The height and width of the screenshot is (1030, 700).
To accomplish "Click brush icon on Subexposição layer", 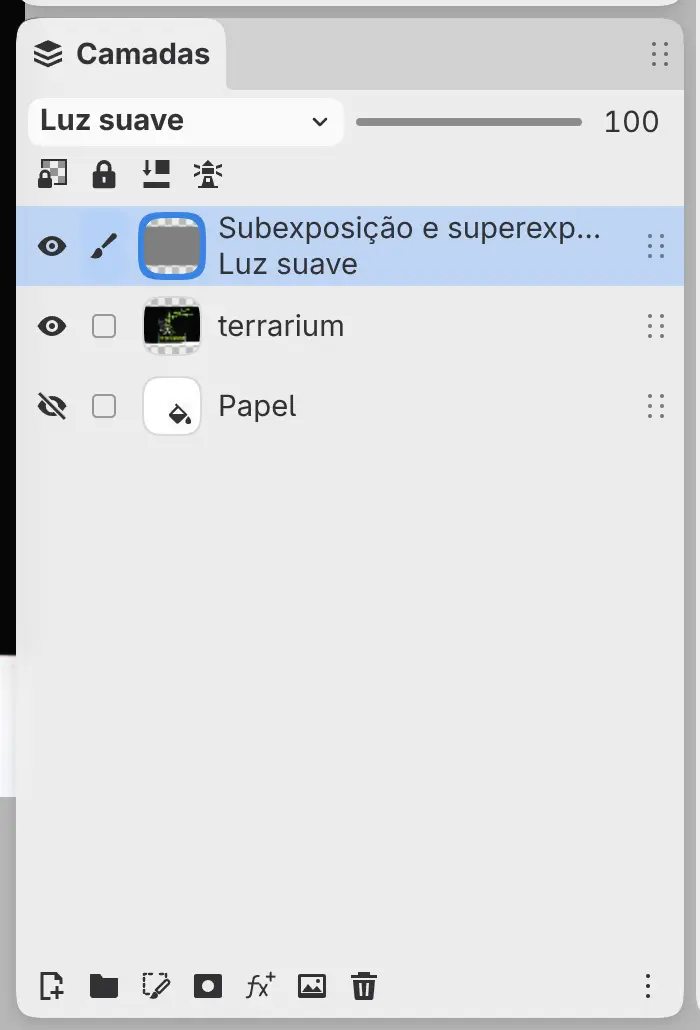I will pyautogui.click(x=104, y=246).
